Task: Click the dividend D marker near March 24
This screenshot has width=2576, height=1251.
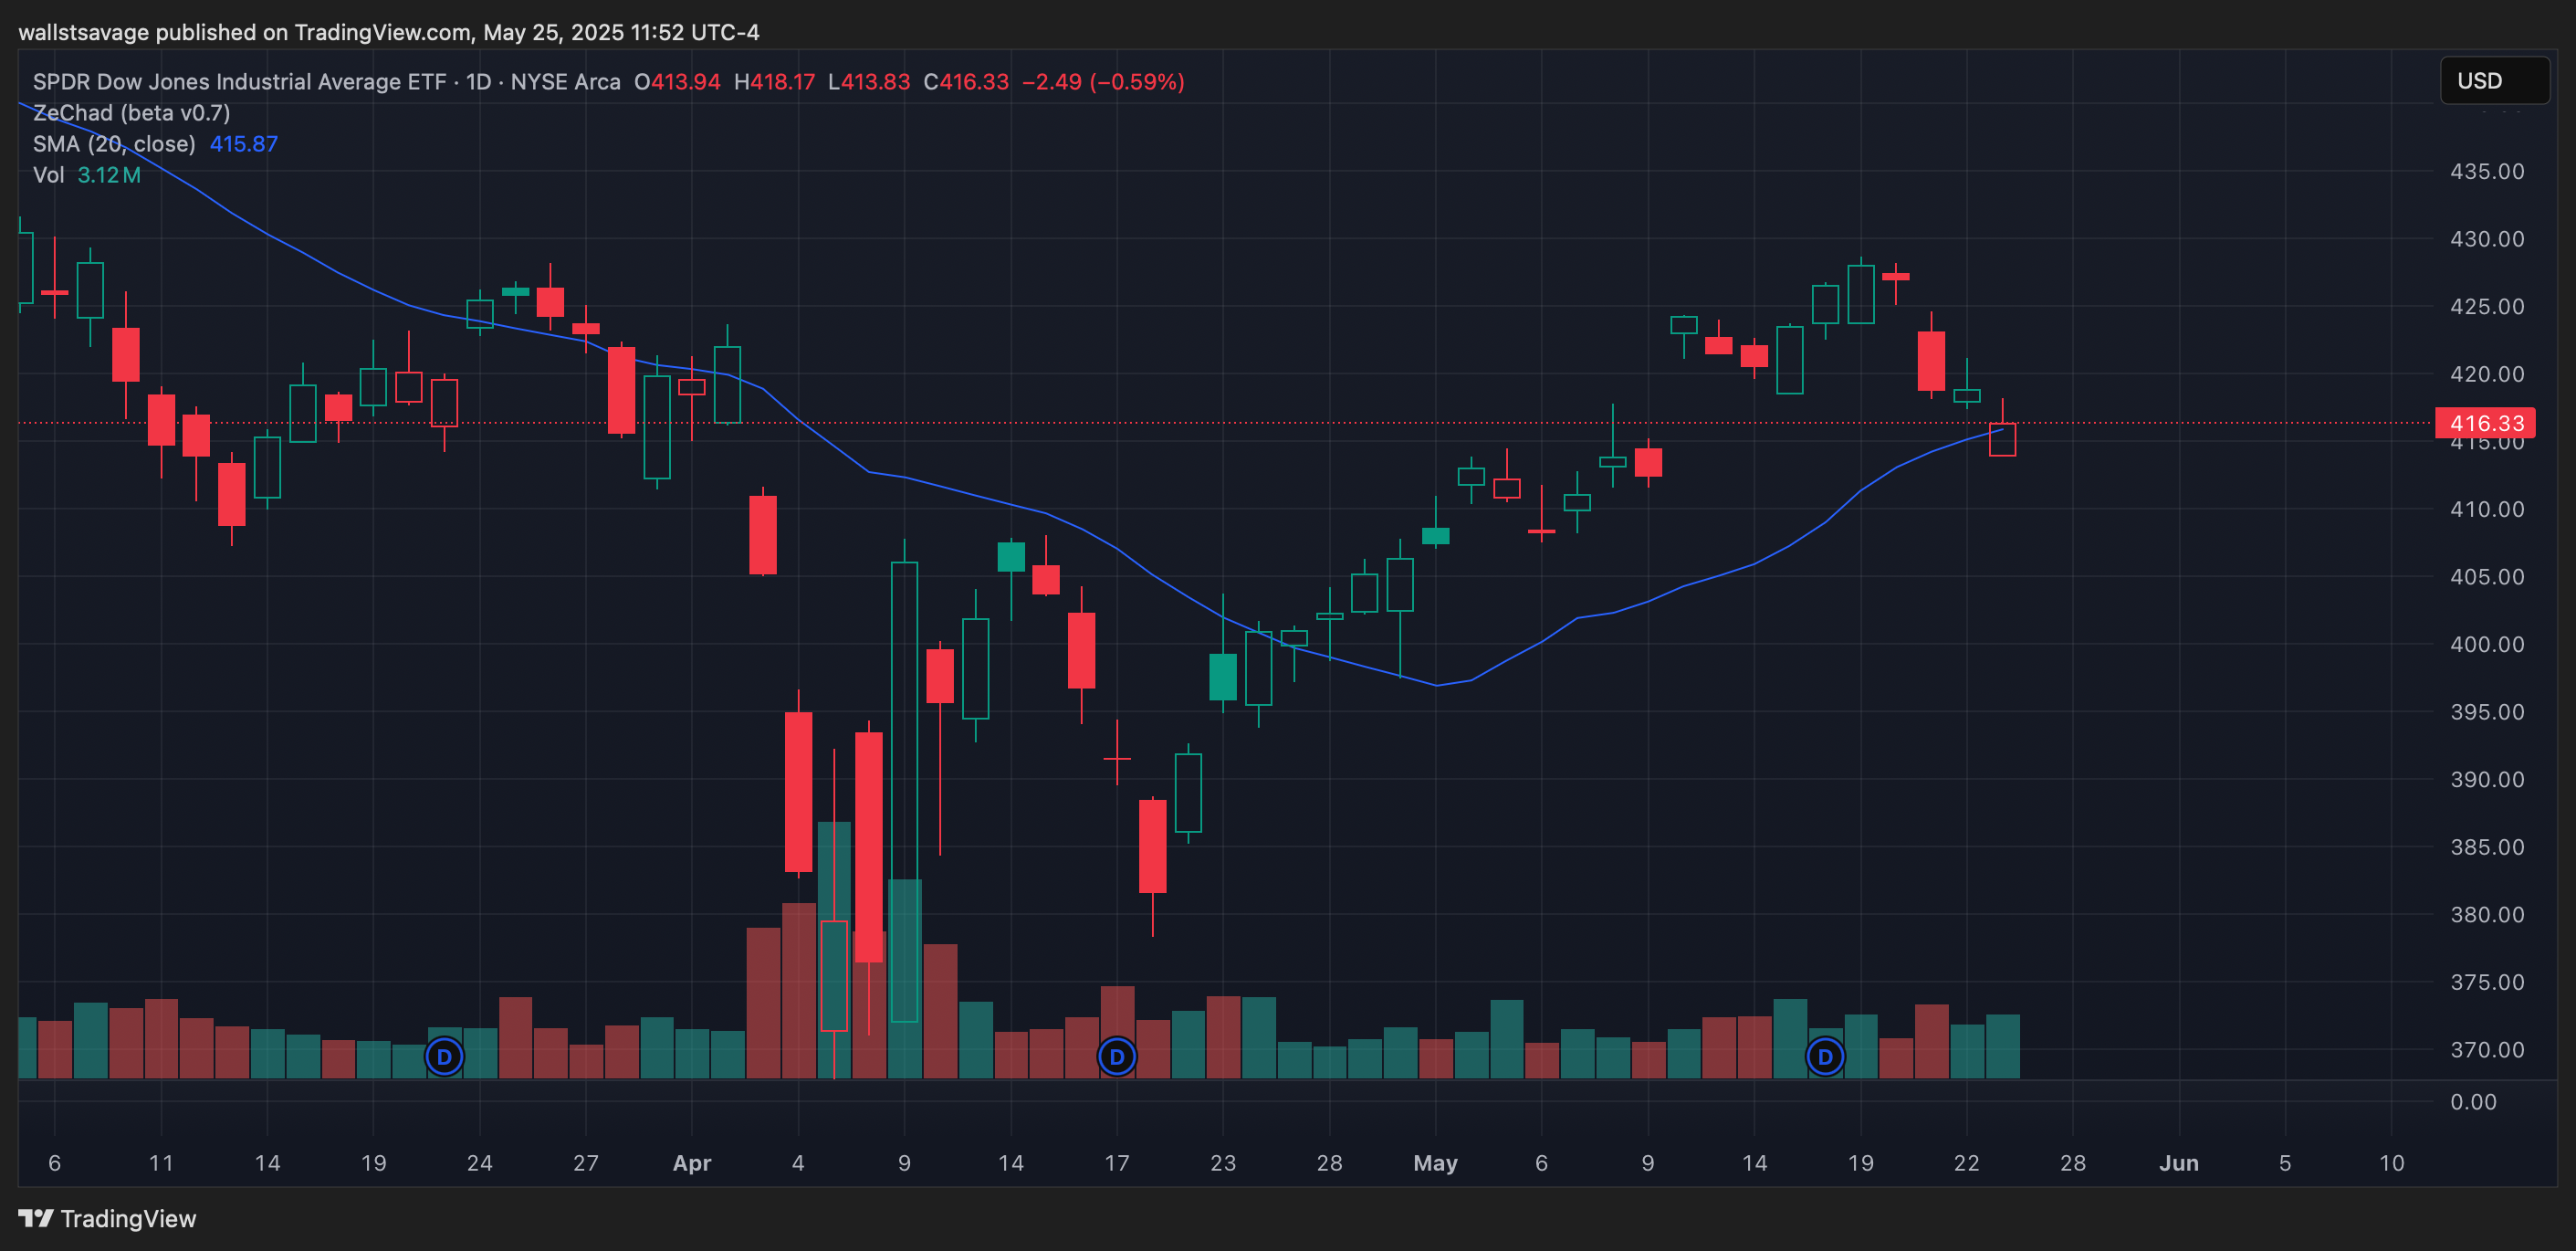Action: click(444, 1056)
